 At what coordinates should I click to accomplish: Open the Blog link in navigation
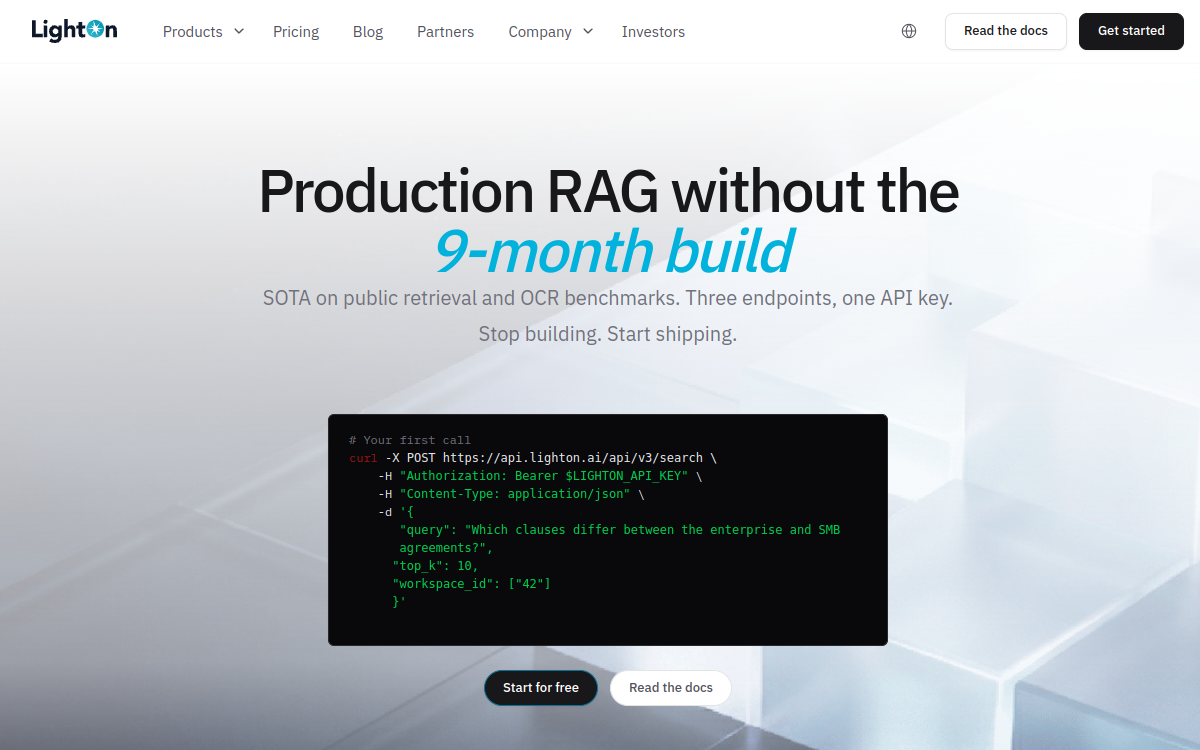(368, 32)
